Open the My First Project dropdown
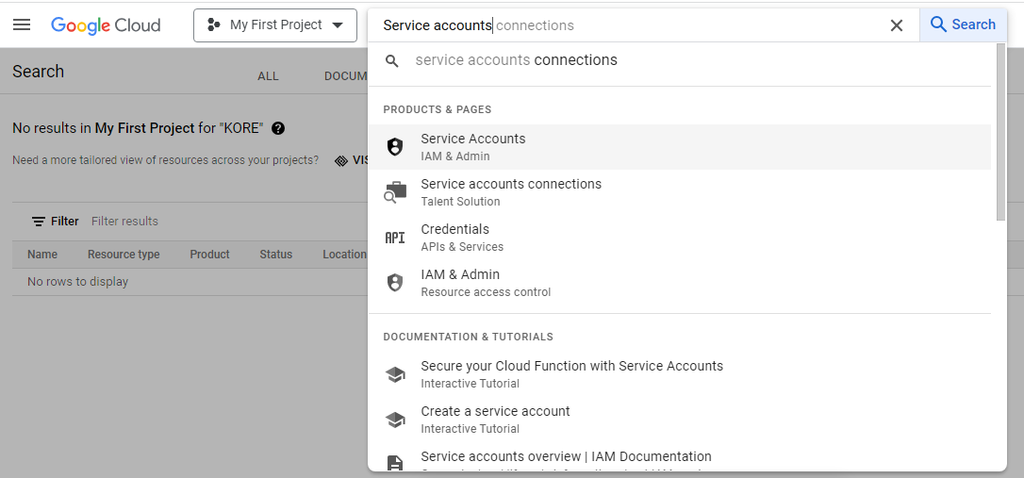Image resolution: width=1024 pixels, height=478 pixels. pos(275,25)
